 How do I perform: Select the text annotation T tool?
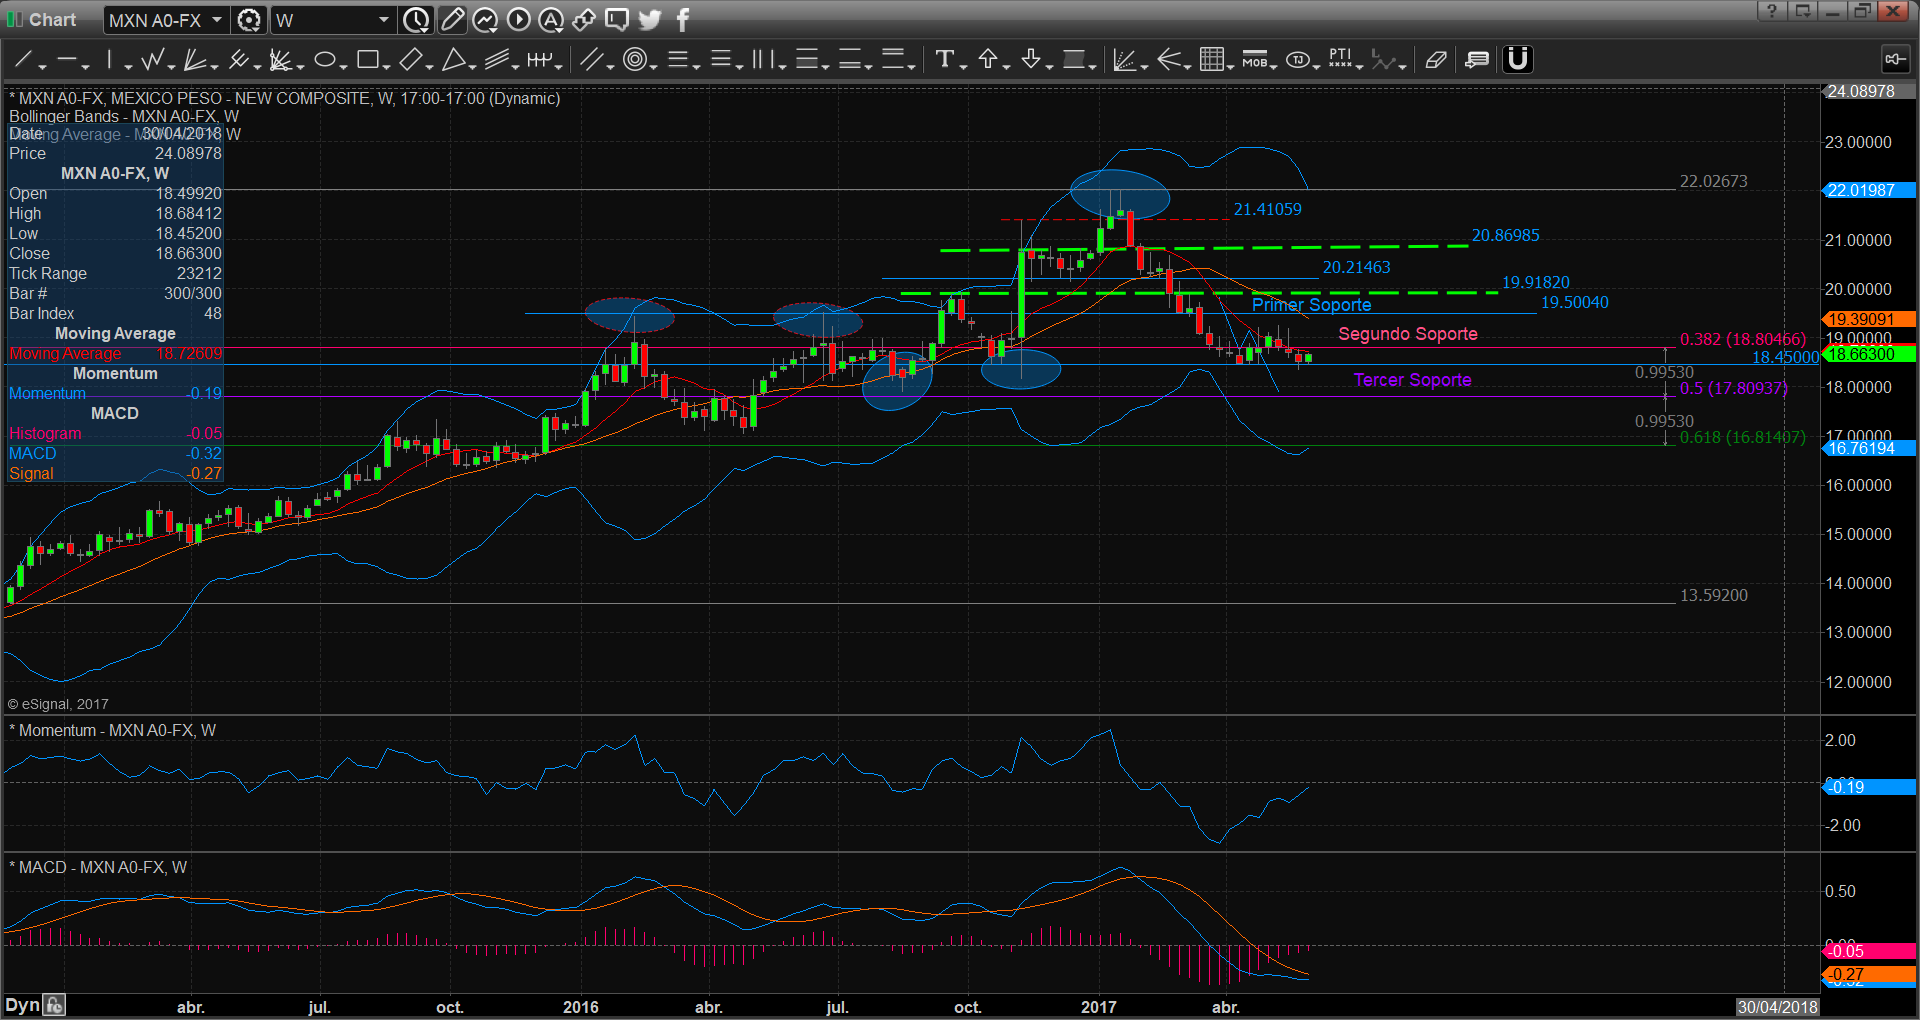point(944,60)
